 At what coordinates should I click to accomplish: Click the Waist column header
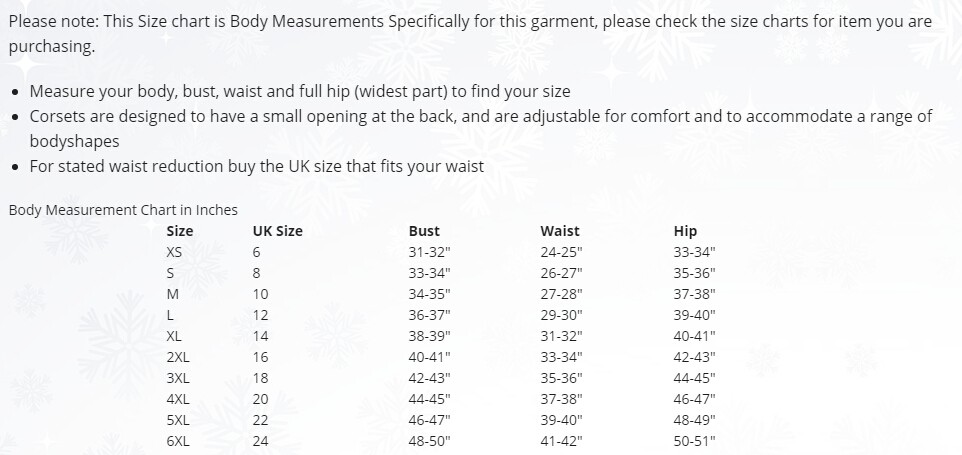[559, 231]
